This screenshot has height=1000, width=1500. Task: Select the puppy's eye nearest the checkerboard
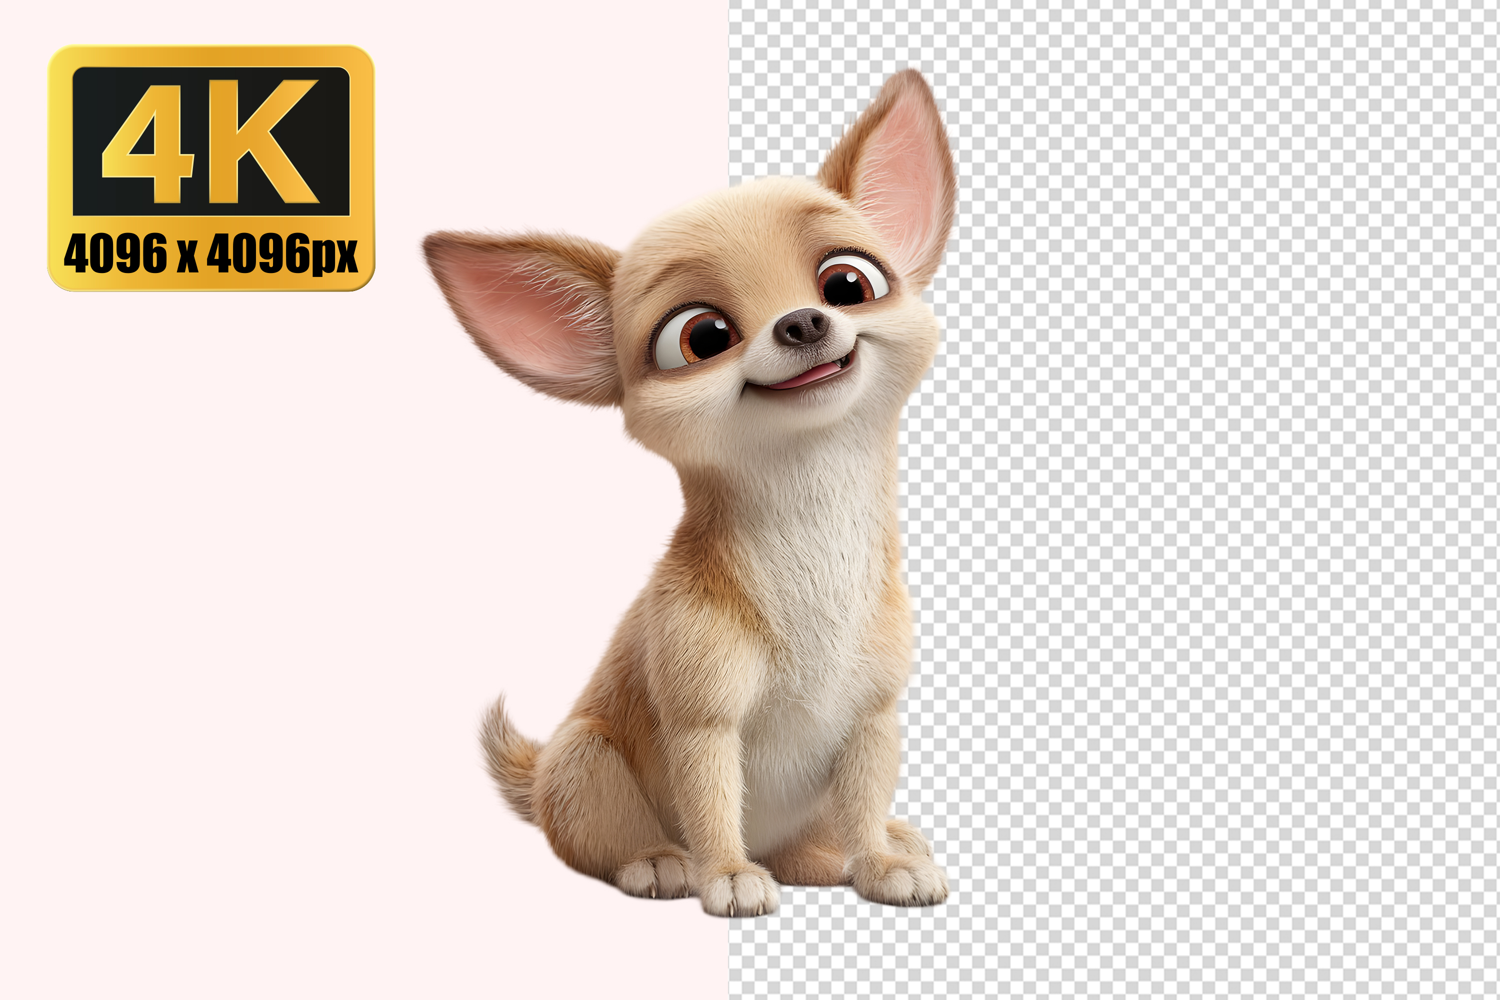[849, 281]
